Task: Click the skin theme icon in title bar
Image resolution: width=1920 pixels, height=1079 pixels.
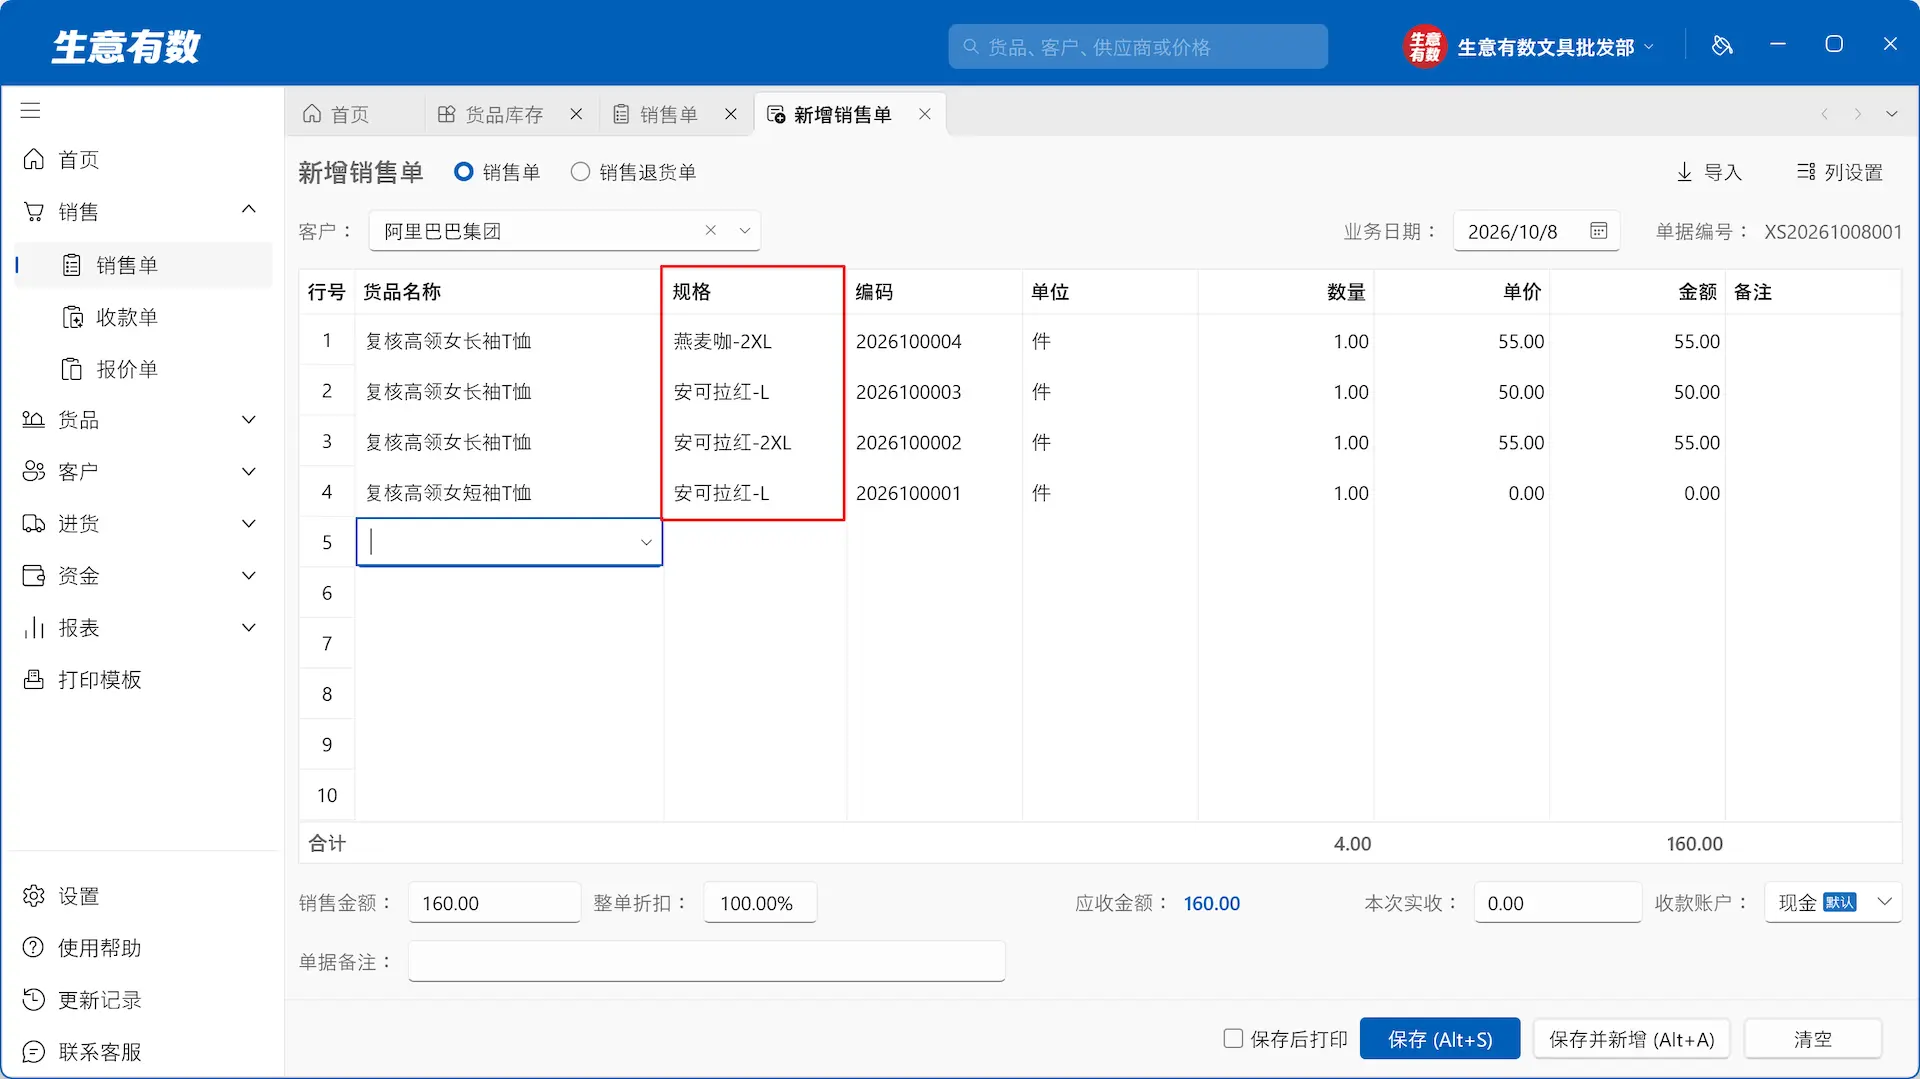Action: [x=1722, y=45]
